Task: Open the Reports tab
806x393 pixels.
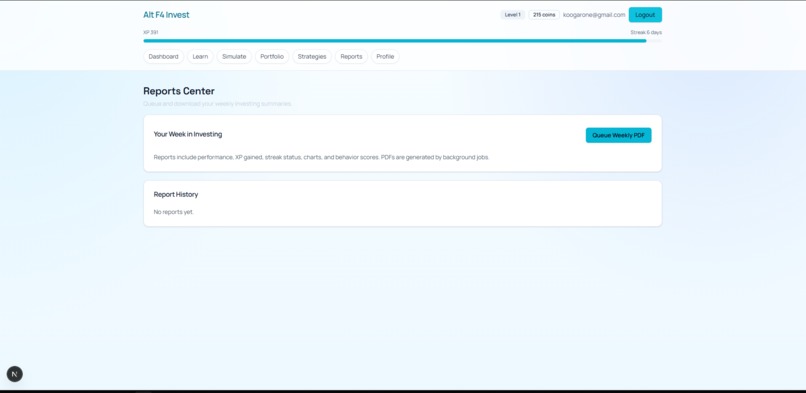Action: (x=351, y=57)
